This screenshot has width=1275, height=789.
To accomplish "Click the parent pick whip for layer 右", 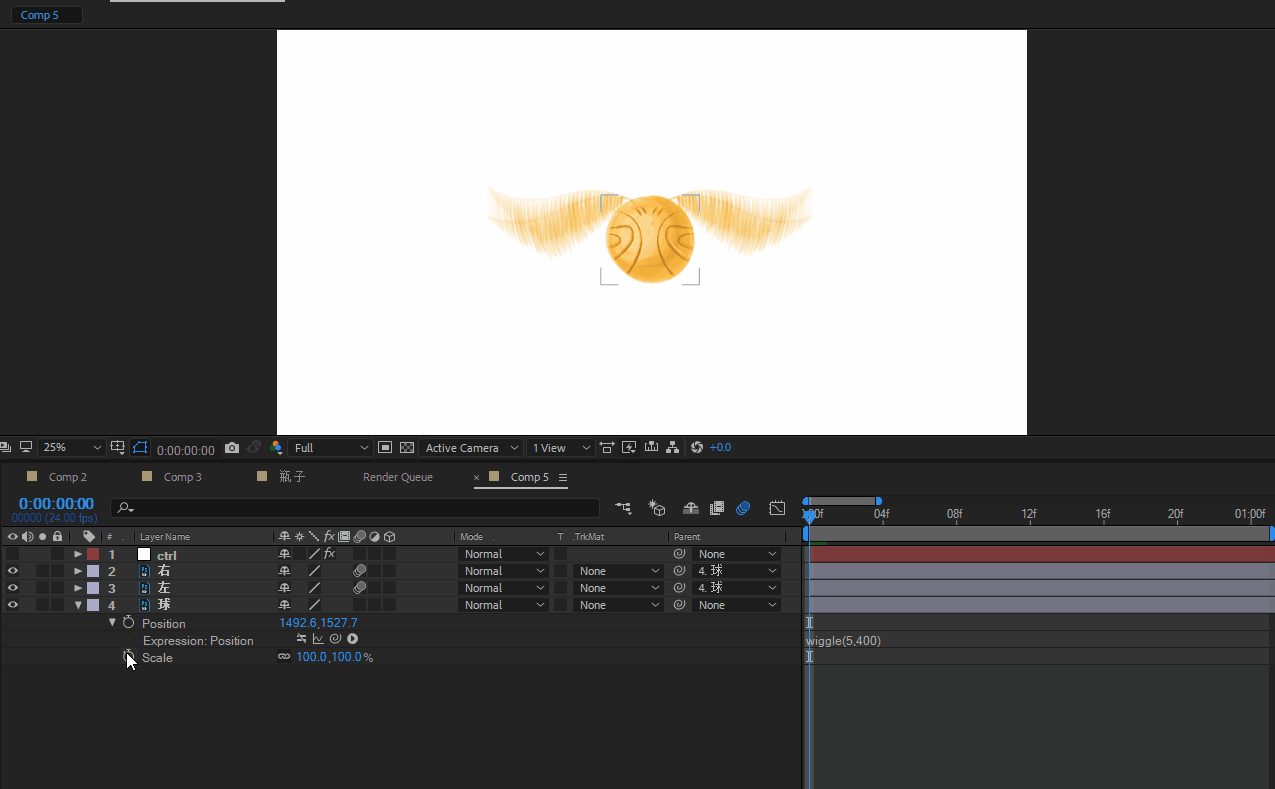I will (x=679, y=571).
